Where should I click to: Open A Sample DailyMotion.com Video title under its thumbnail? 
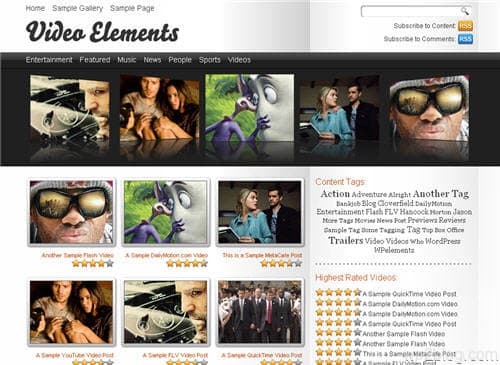(x=166, y=255)
